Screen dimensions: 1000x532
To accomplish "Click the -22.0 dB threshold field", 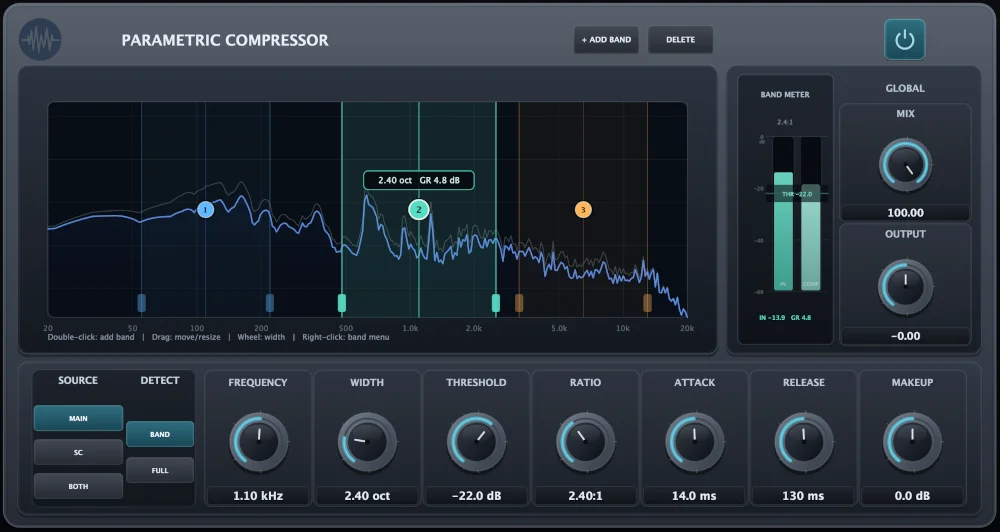I will 476,496.
